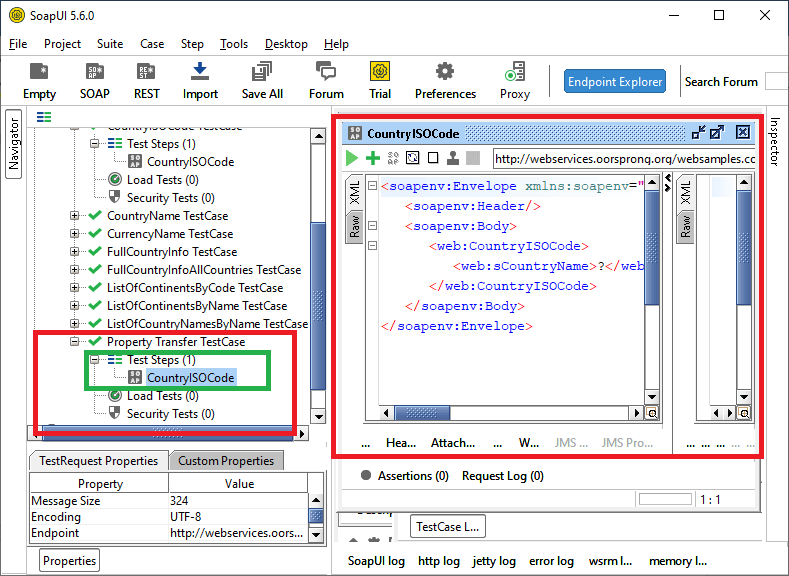This screenshot has width=789, height=576.
Task: Open the Request Log (0) tab
Action: [x=503, y=476]
